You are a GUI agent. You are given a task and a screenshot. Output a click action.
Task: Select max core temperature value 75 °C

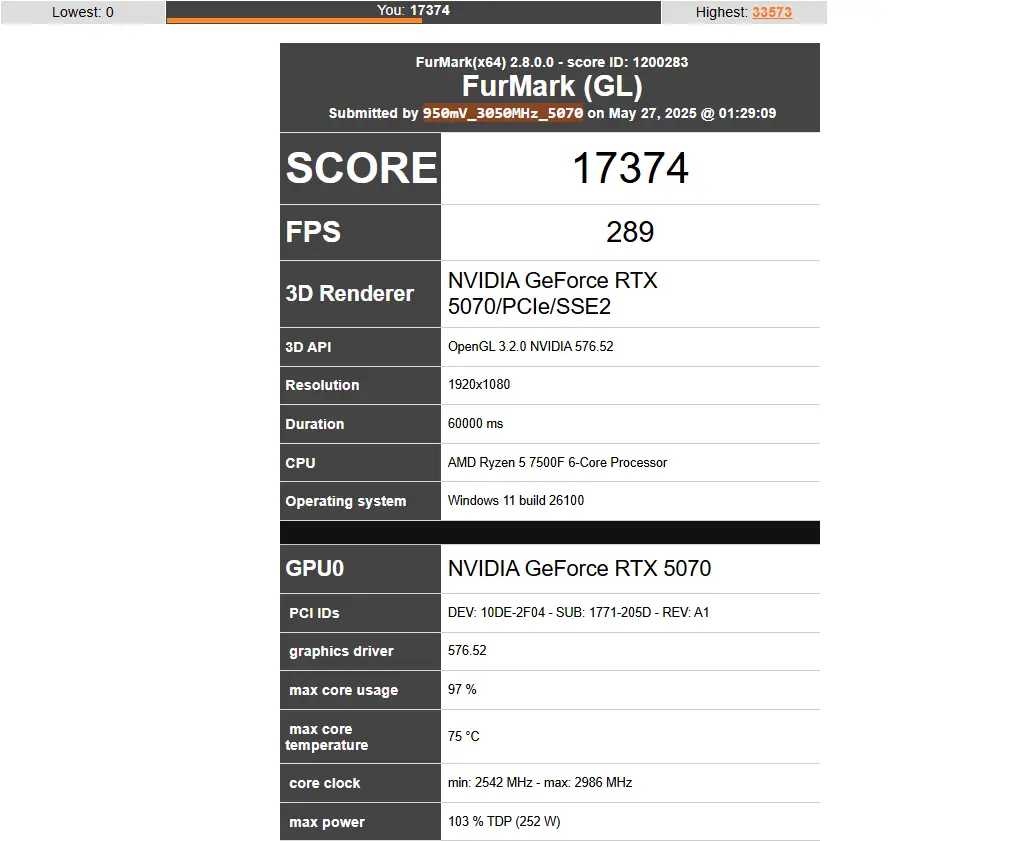point(463,736)
